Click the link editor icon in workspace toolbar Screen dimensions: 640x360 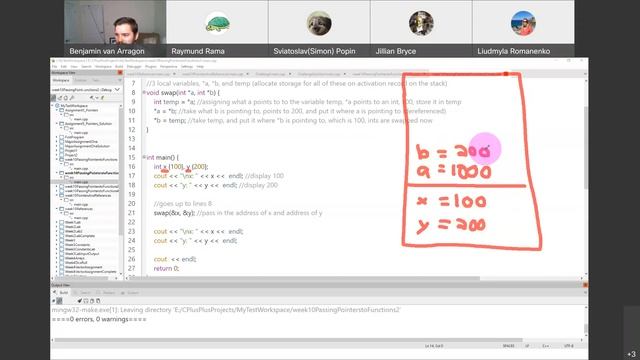tap(60, 98)
